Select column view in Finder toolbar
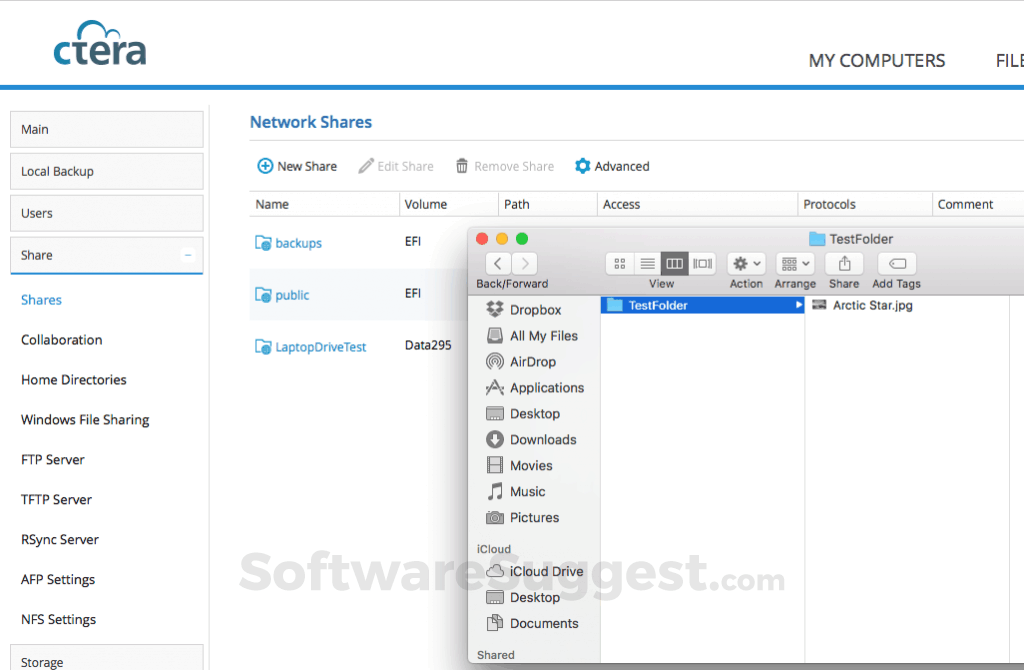Viewport: 1024px width, 670px height. [673, 263]
